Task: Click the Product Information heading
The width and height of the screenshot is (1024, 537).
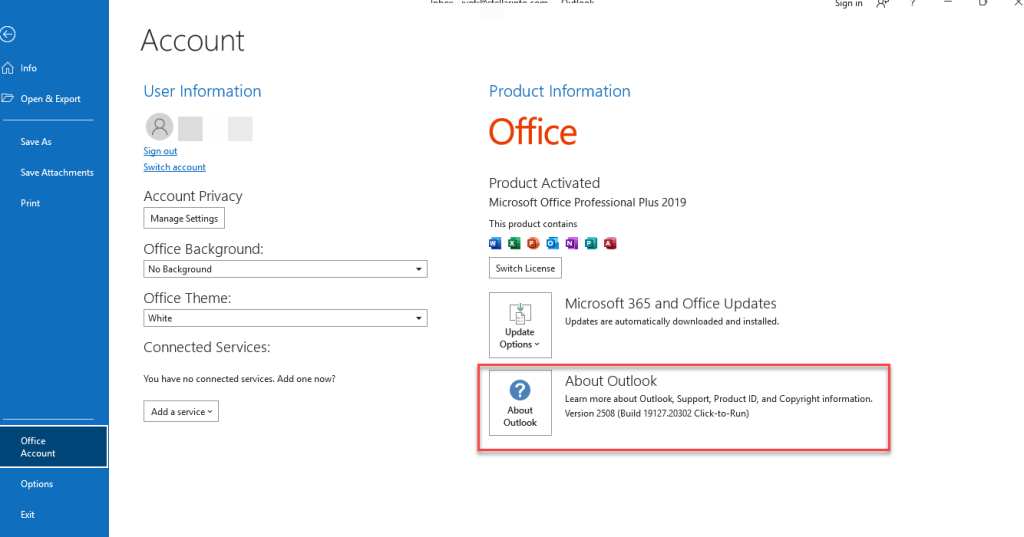Action: click(560, 91)
